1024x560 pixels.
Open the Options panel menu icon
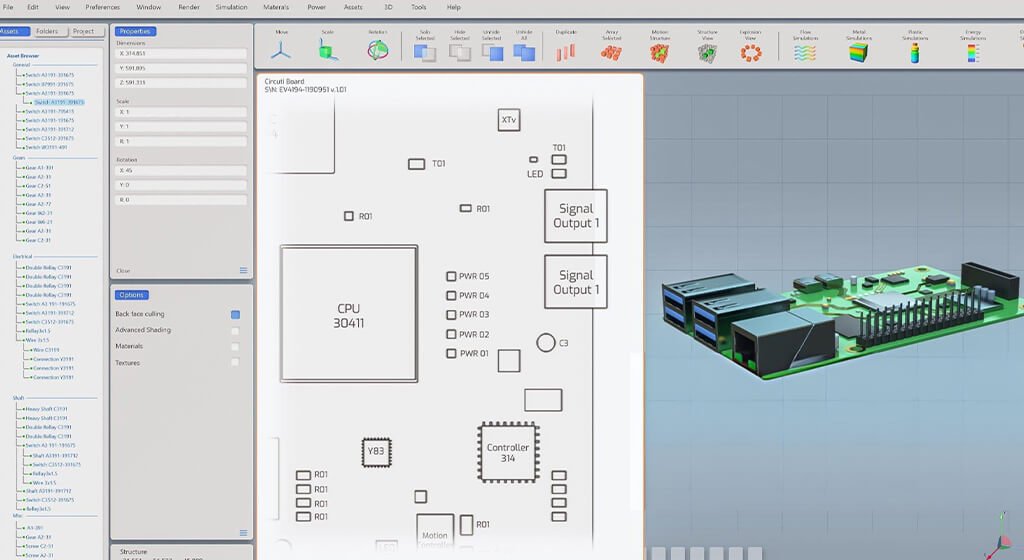point(244,533)
